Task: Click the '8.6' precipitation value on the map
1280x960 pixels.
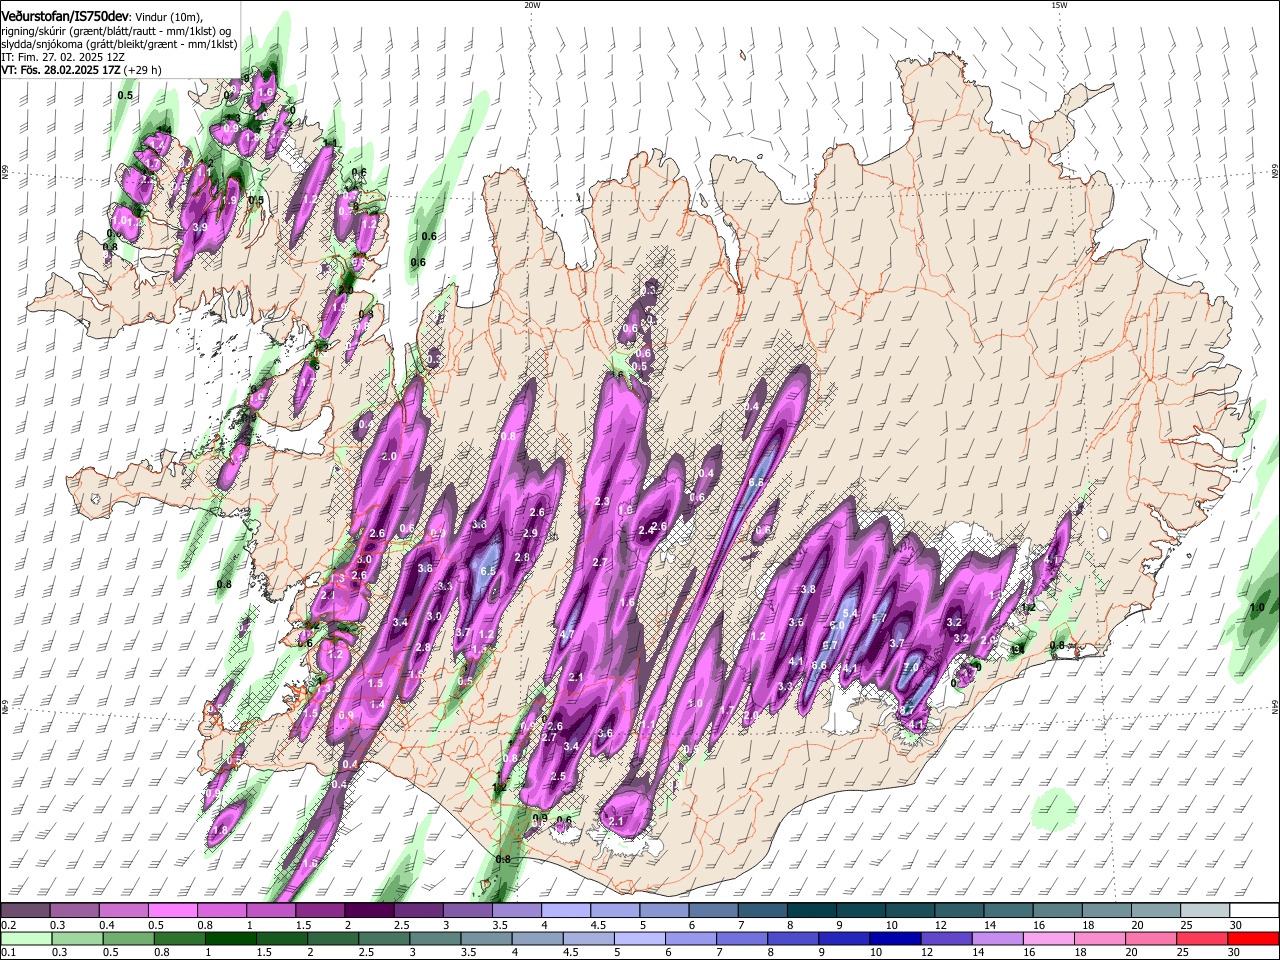Action: click(x=819, y=666)
